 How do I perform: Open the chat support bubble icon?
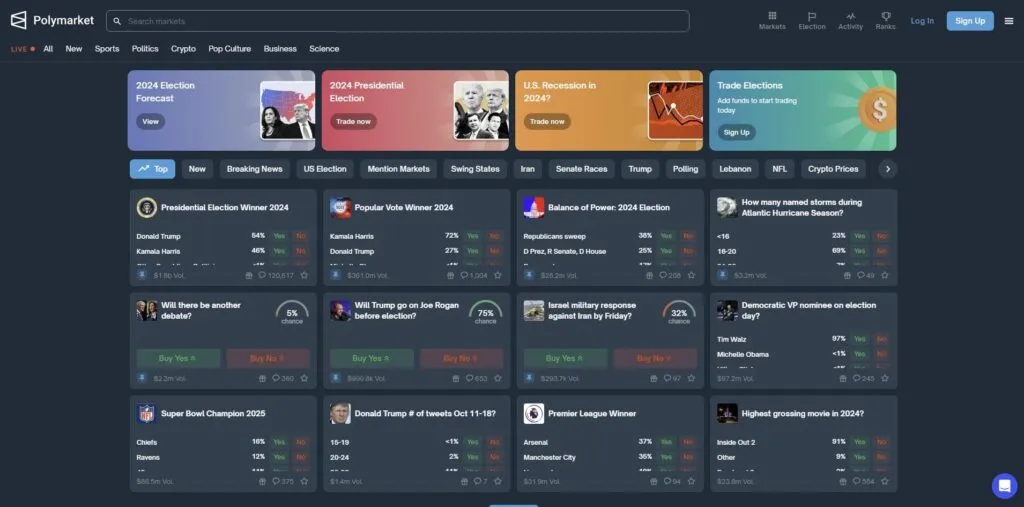(x=1004, y=485)
